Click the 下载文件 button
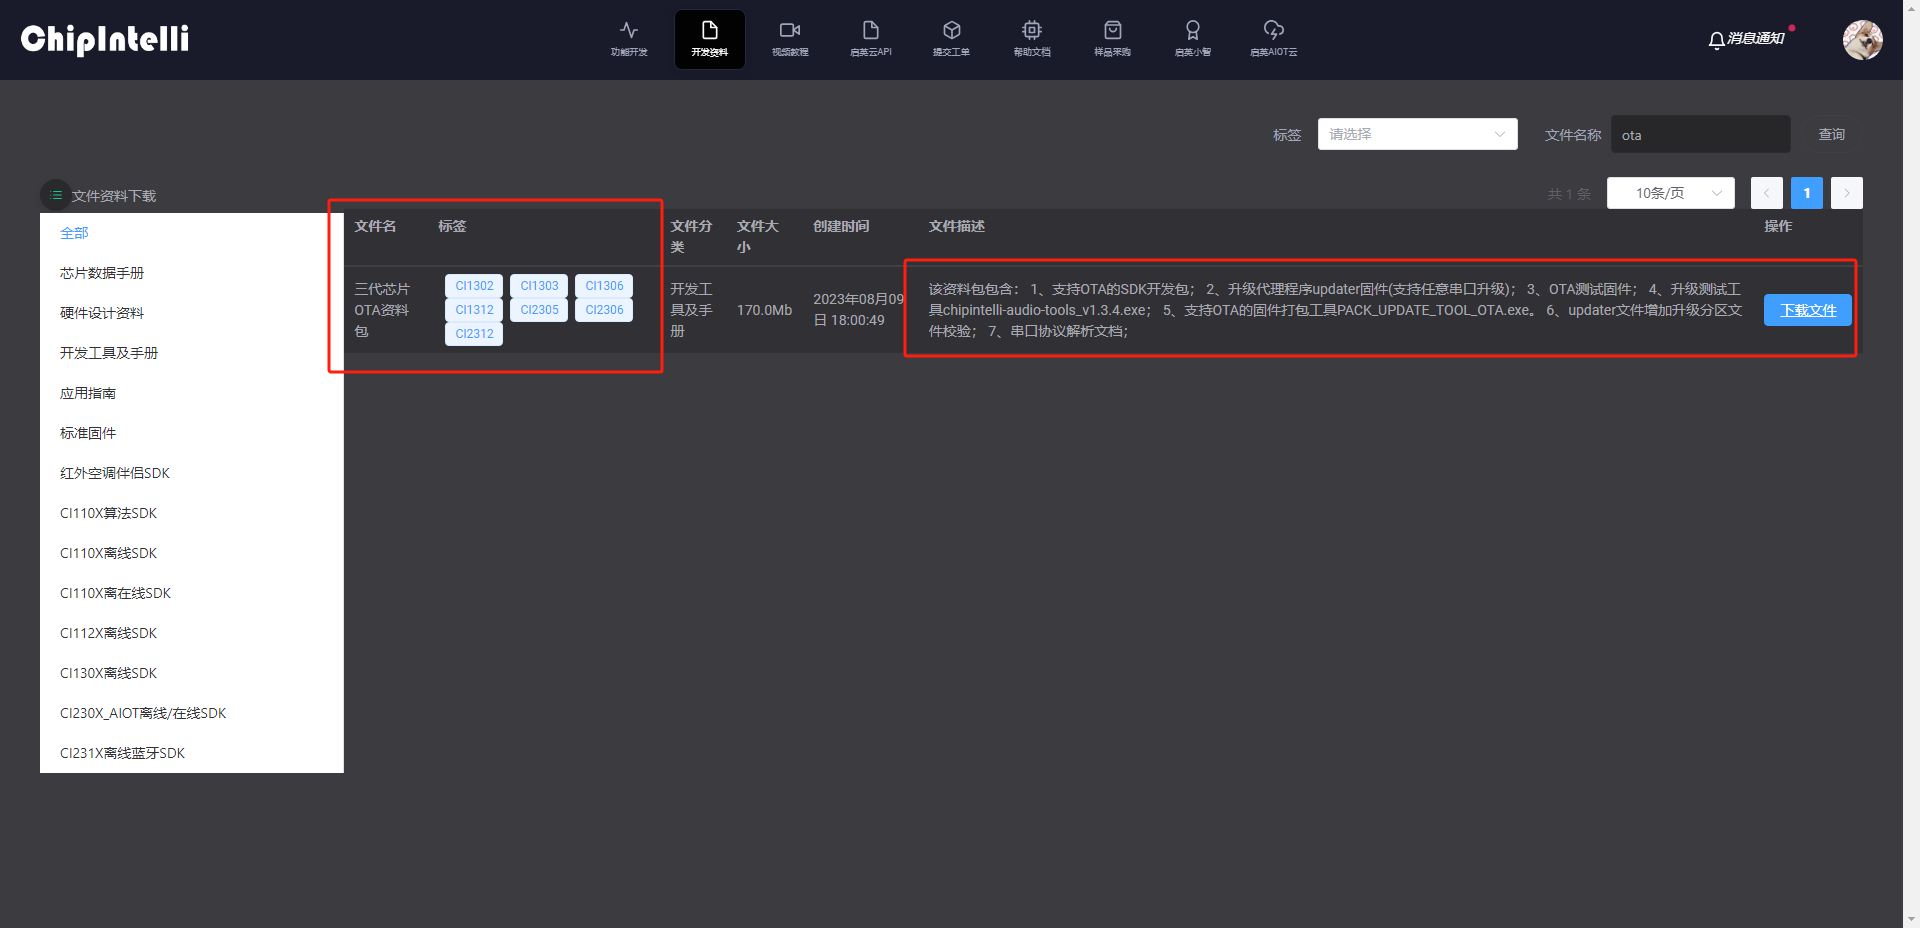The image size is (1920, 928). [1807, 310]
